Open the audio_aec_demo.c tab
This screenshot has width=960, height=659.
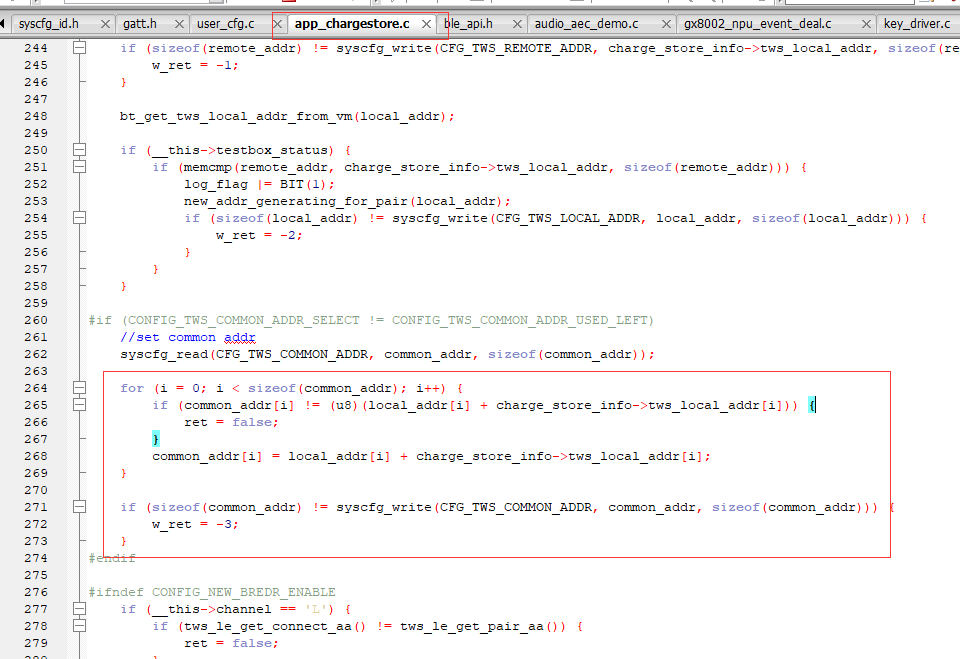click(587, 24)
